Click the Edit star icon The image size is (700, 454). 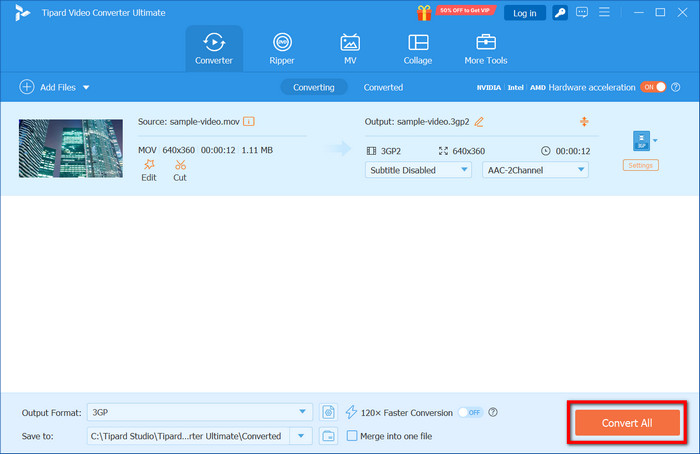[149, 165]
